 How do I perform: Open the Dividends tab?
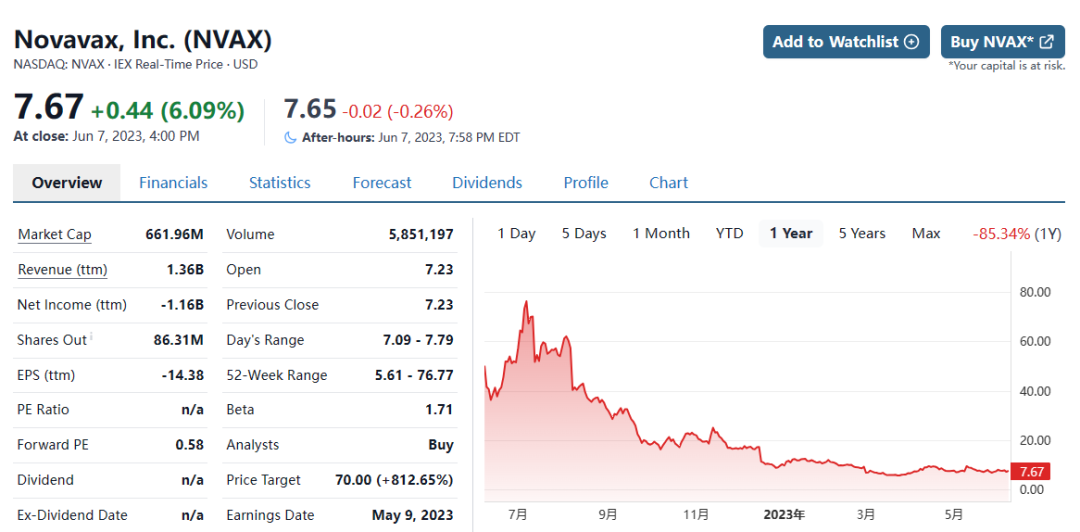pyautogui.click(x=487, y=183)
